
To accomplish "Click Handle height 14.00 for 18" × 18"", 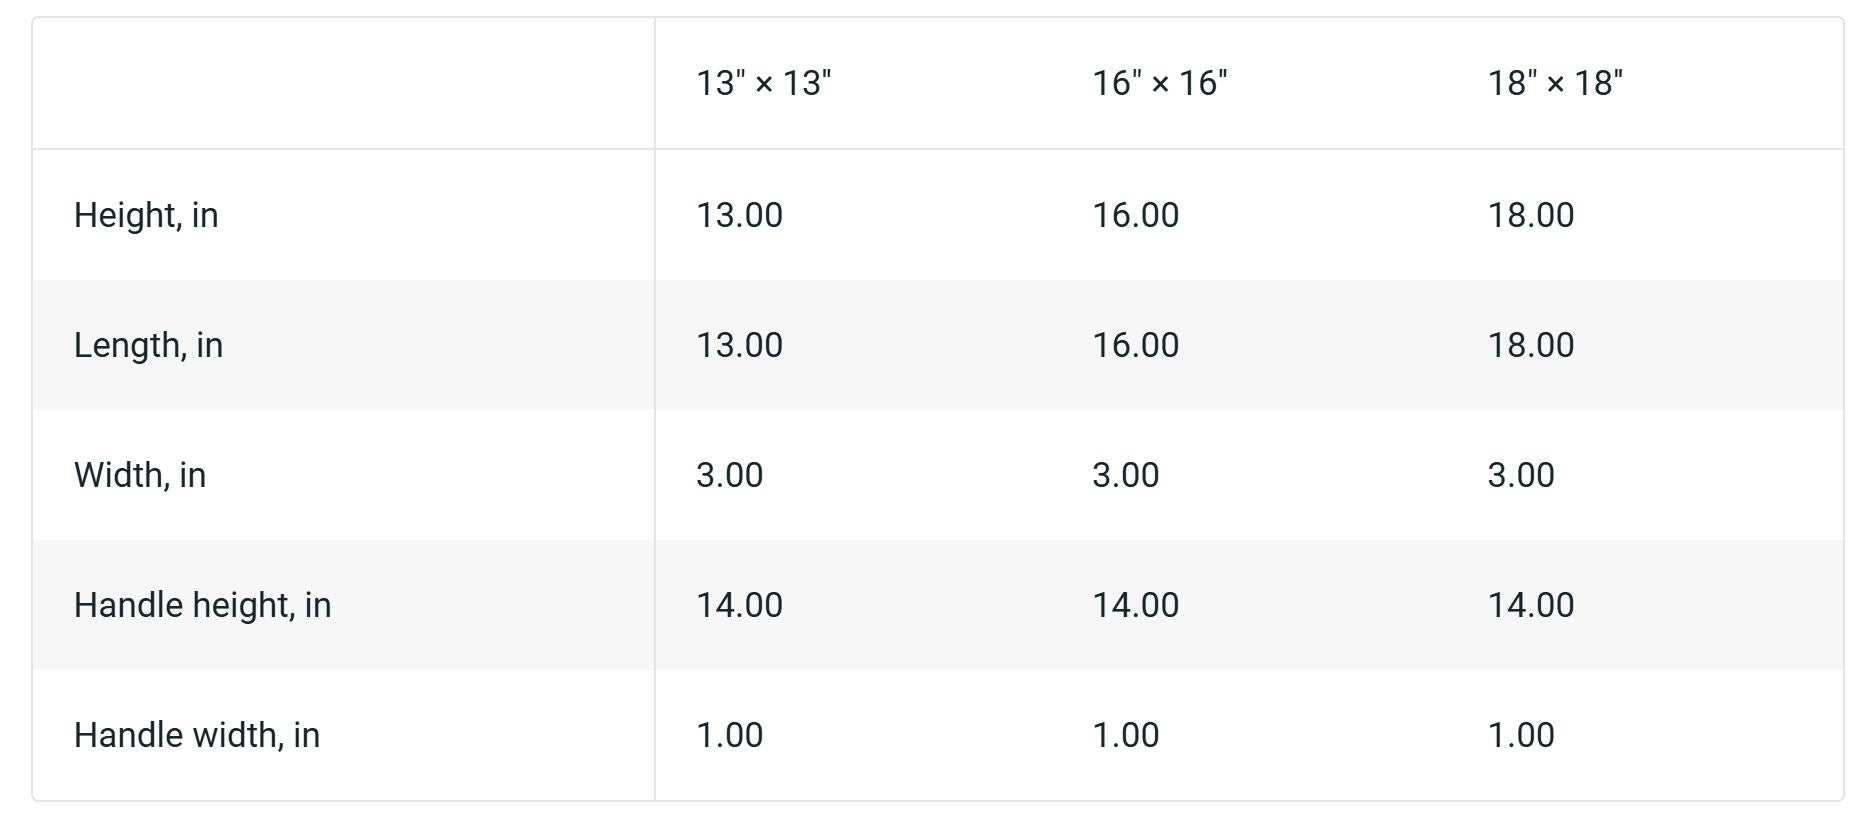I will coord(1531,605).
